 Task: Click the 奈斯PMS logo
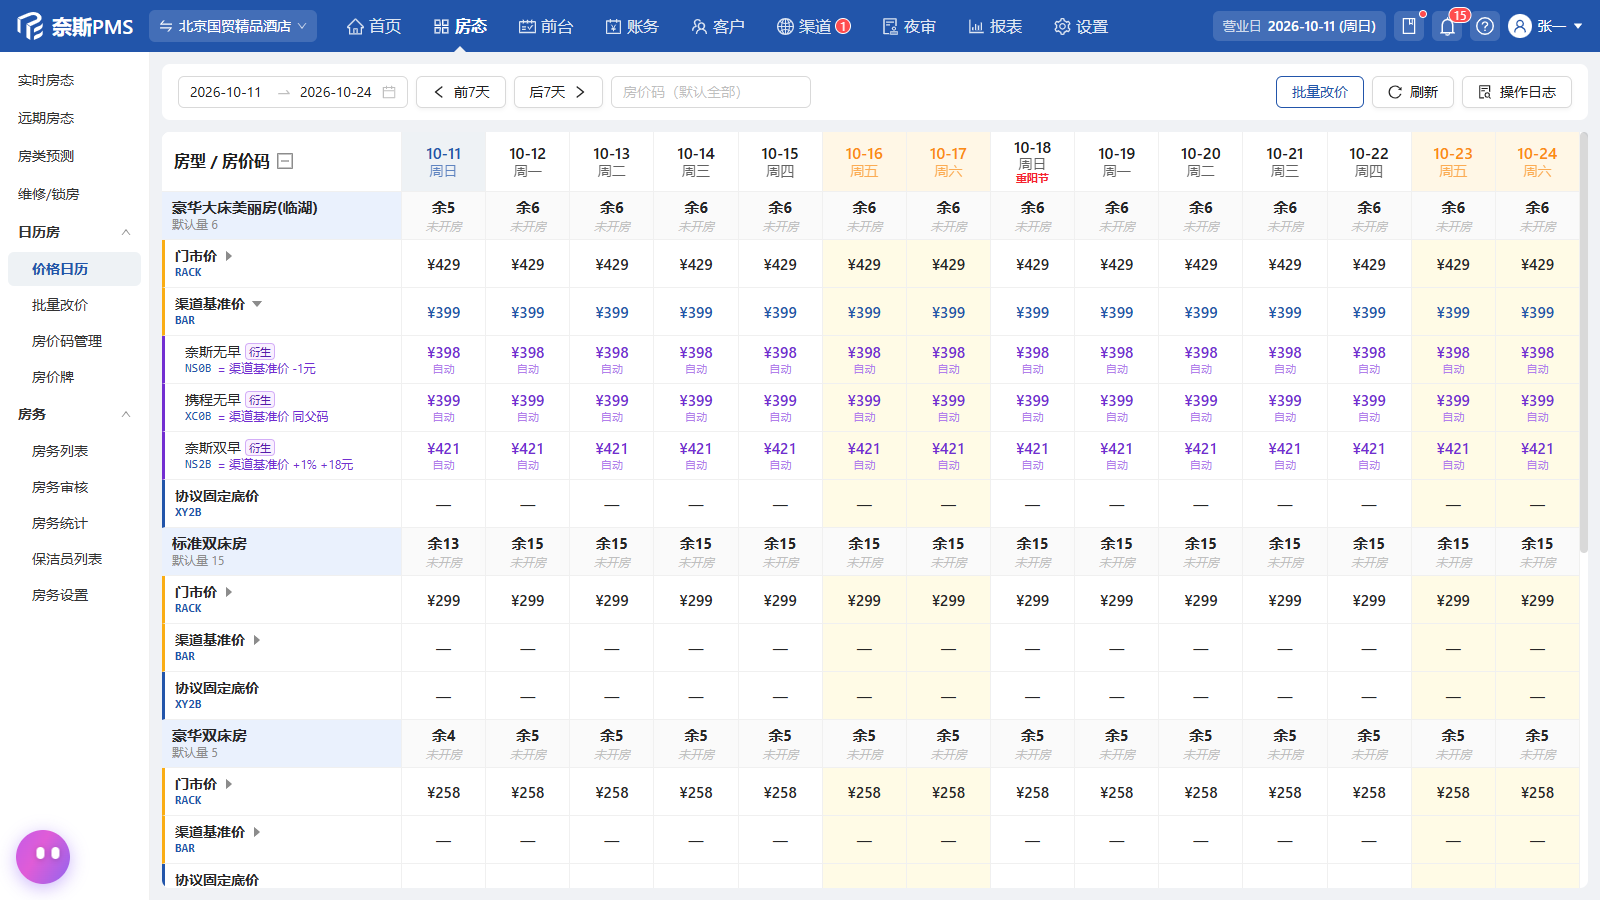click(75, 26)
